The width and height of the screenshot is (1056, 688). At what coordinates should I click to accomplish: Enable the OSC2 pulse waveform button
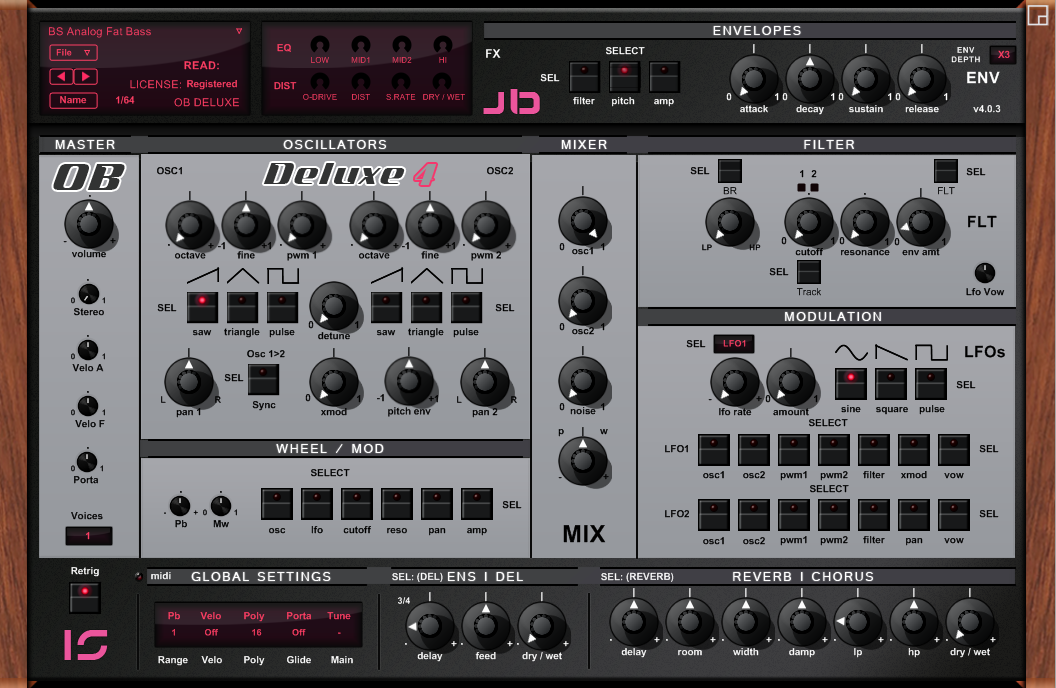466,308
